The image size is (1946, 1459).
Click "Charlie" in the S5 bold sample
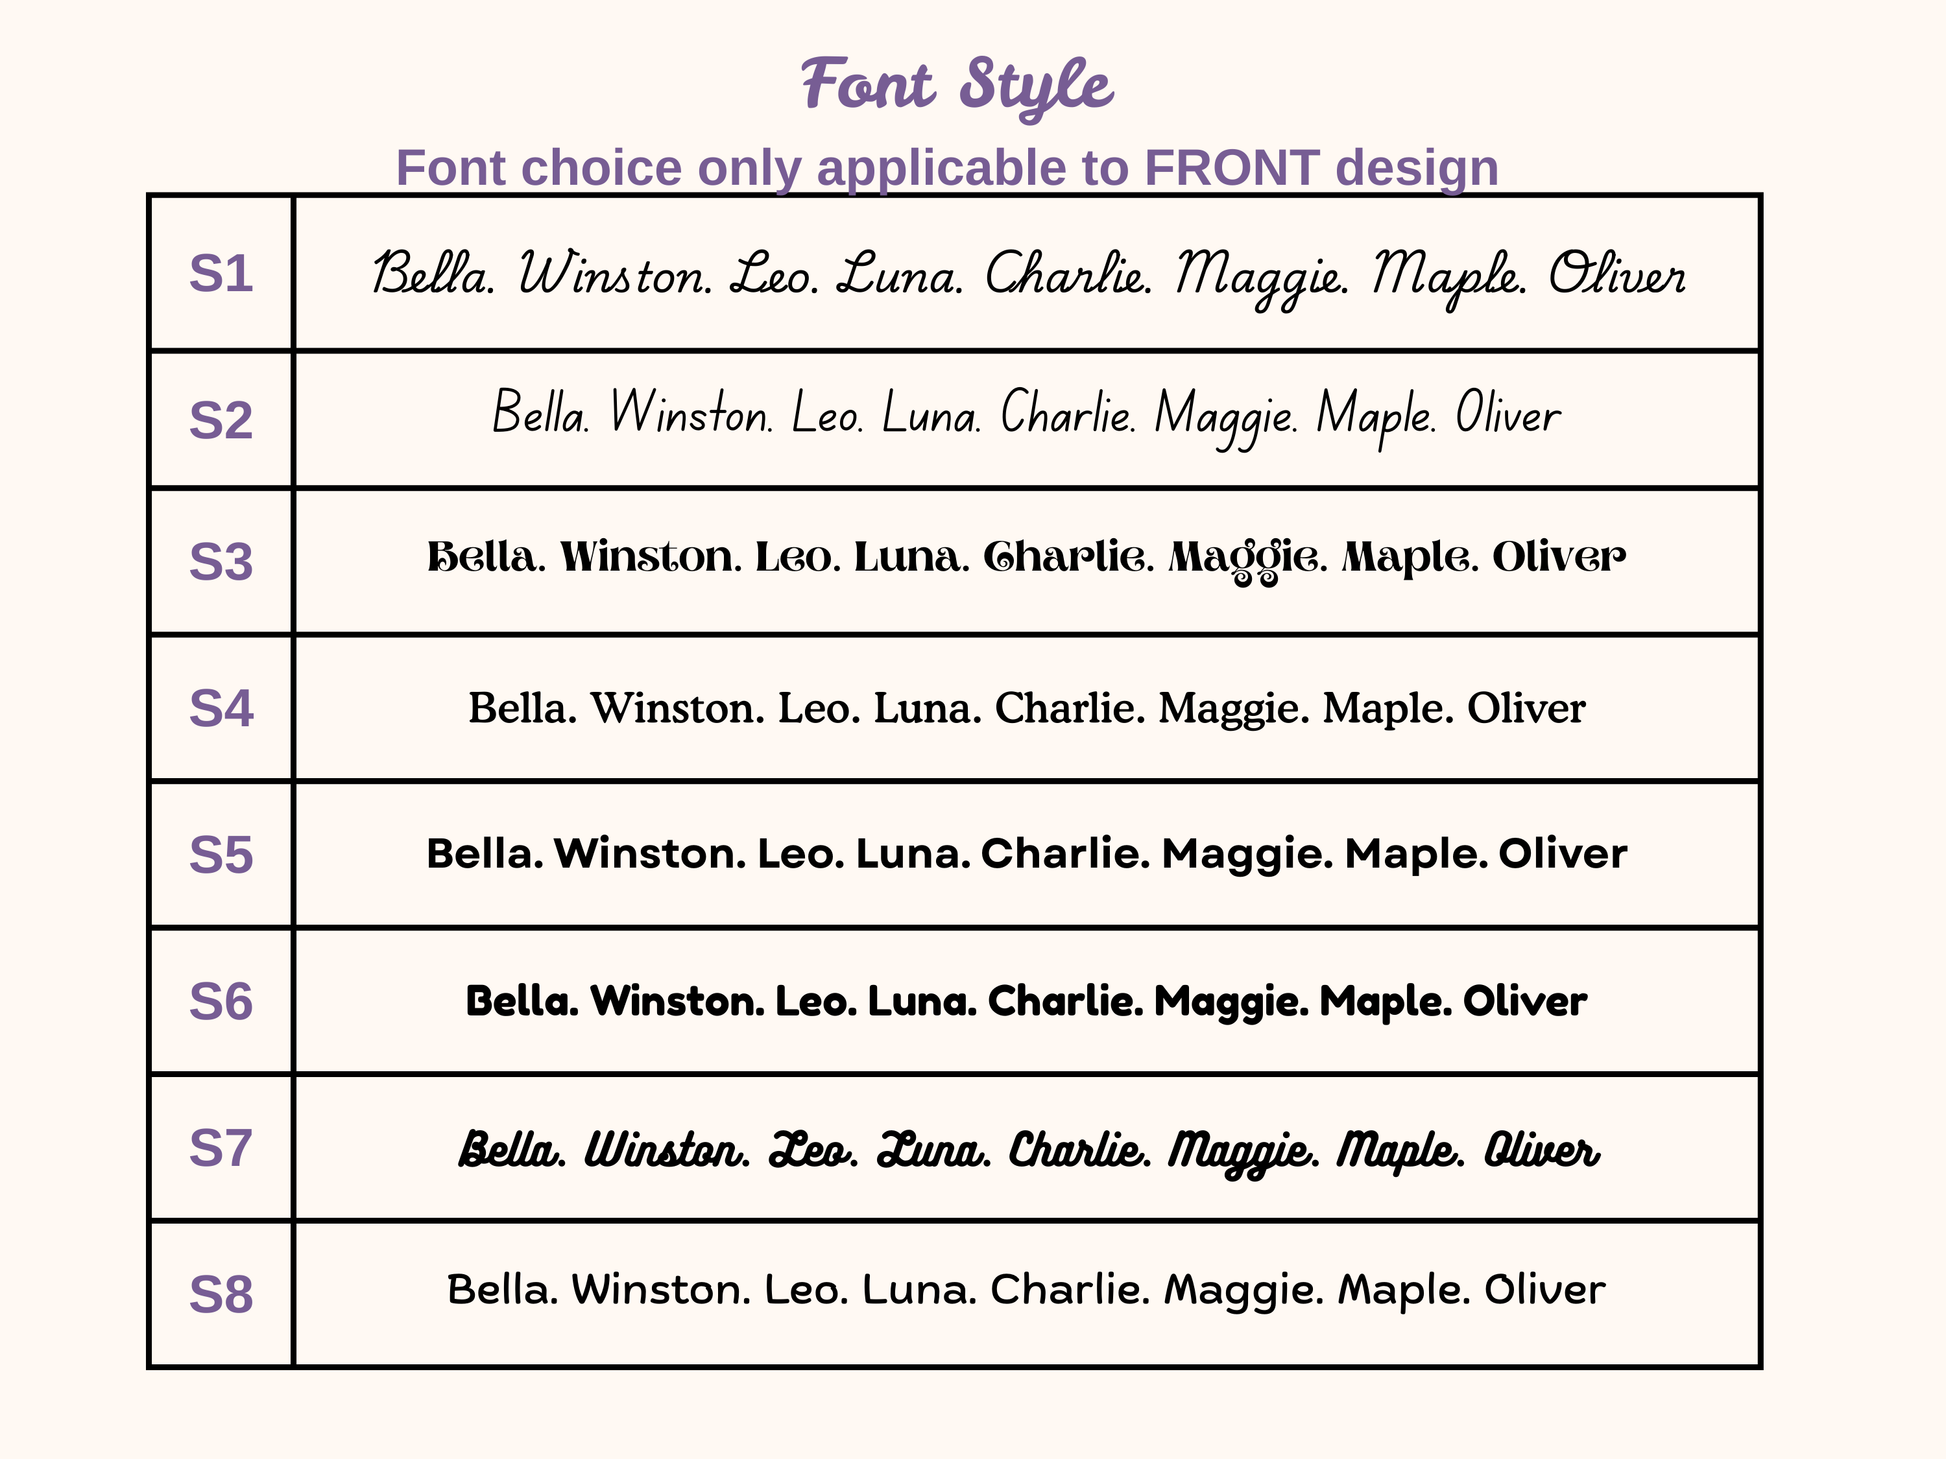[x=1064, y=854]
